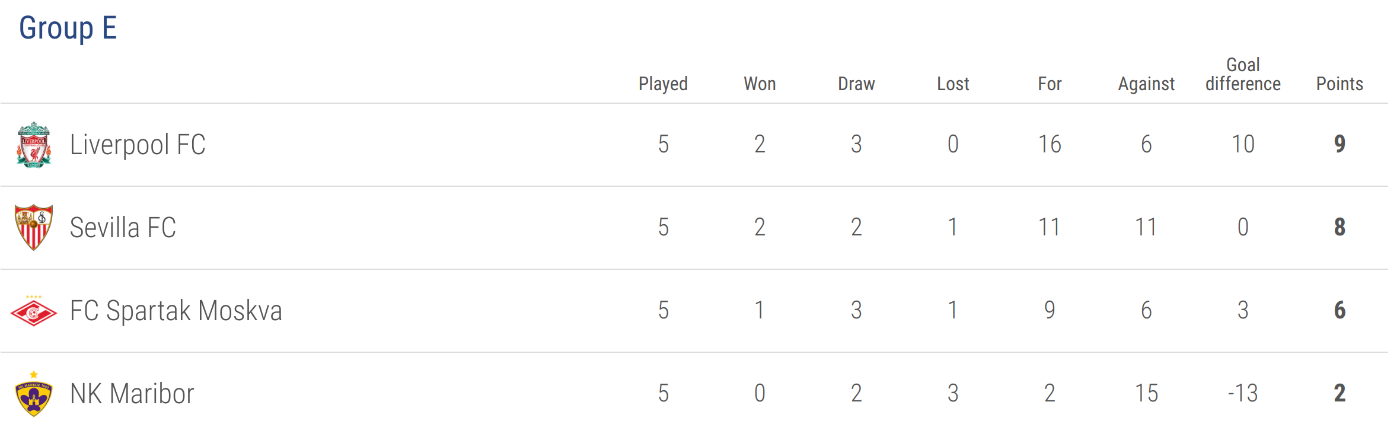Image resolution: width=1400 pixels, height=440 pixels.
Task: Click the FC Spartak Moskva logo
Action: click(34, 311)
